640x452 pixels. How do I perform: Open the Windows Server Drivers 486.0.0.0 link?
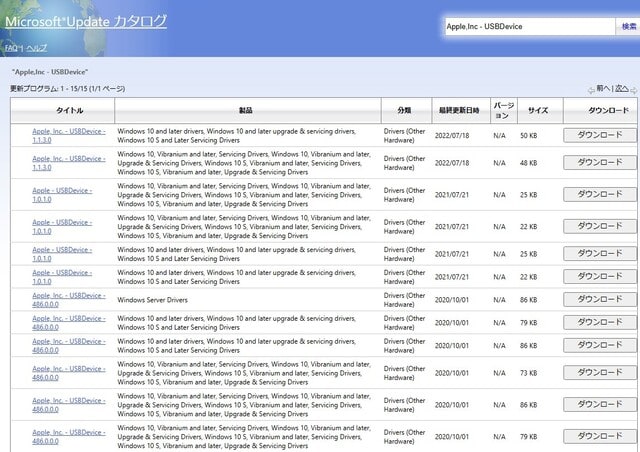[69, 300]
